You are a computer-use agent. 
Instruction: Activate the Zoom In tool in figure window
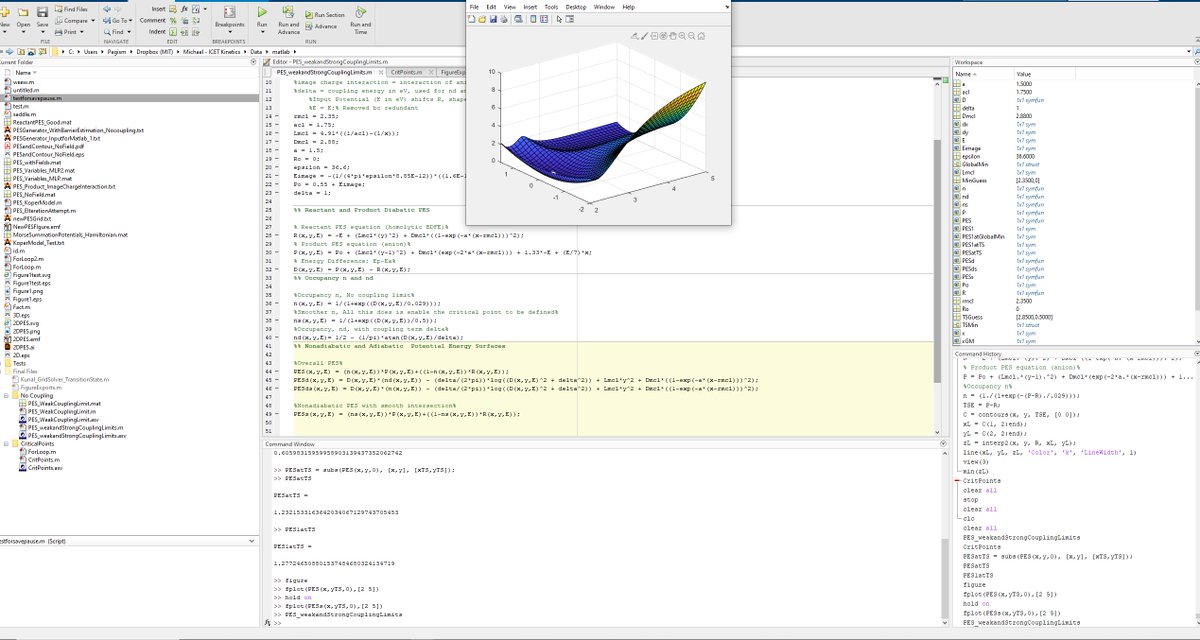[x=681, y=36]
